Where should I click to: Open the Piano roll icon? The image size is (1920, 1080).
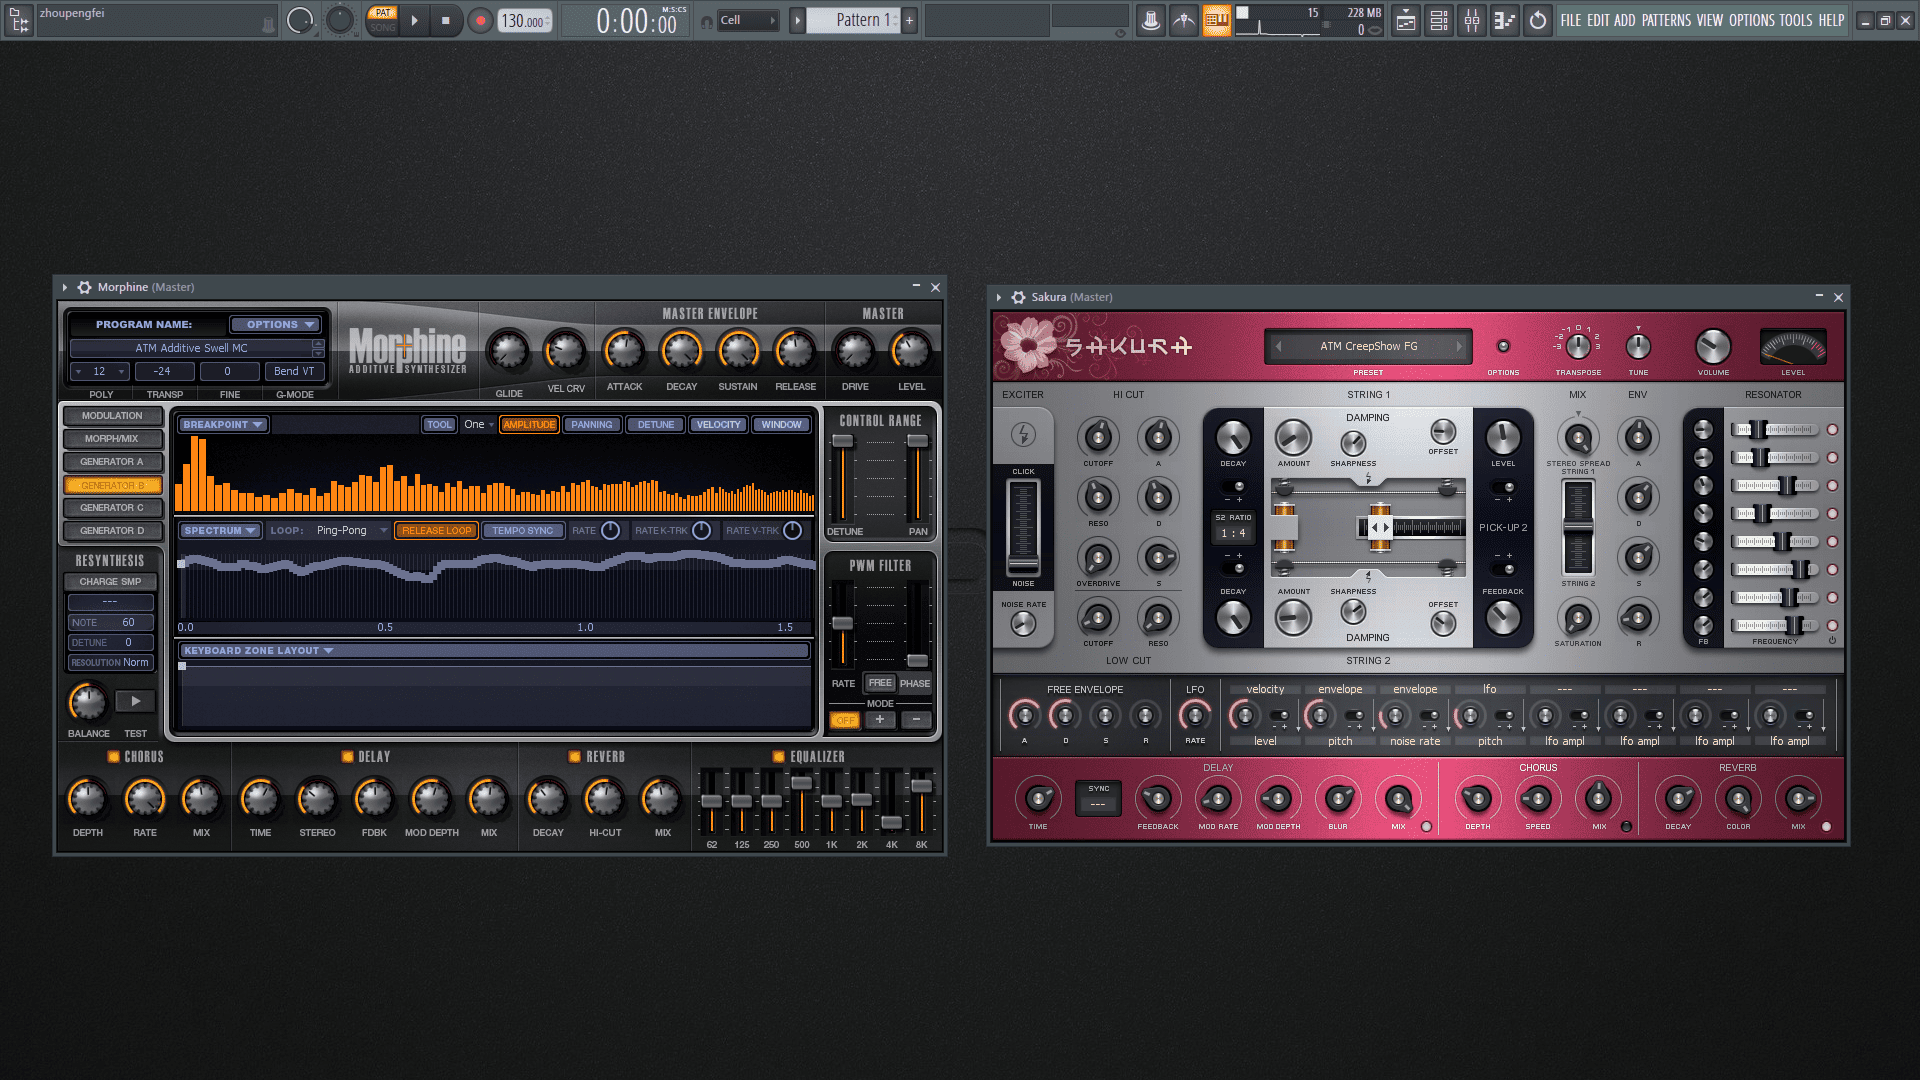pos(1505,20)
